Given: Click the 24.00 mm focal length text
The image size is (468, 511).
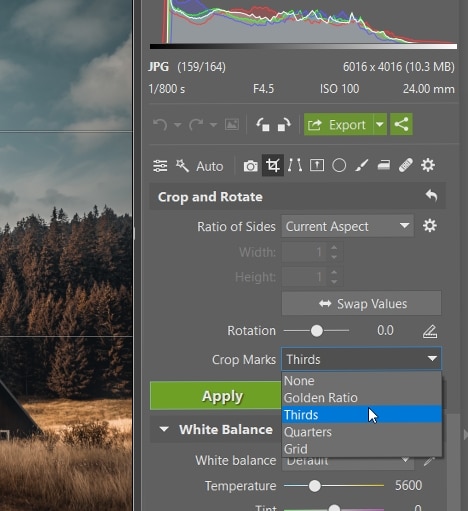Looking at the screenshot, I should [429, 89].
